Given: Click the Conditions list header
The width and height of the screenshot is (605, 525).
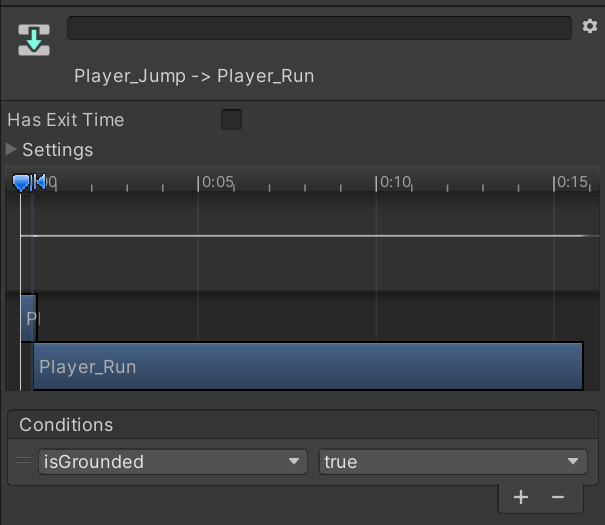Looking at the screenshot, I should pyautogui.click(x=66, y=425).
